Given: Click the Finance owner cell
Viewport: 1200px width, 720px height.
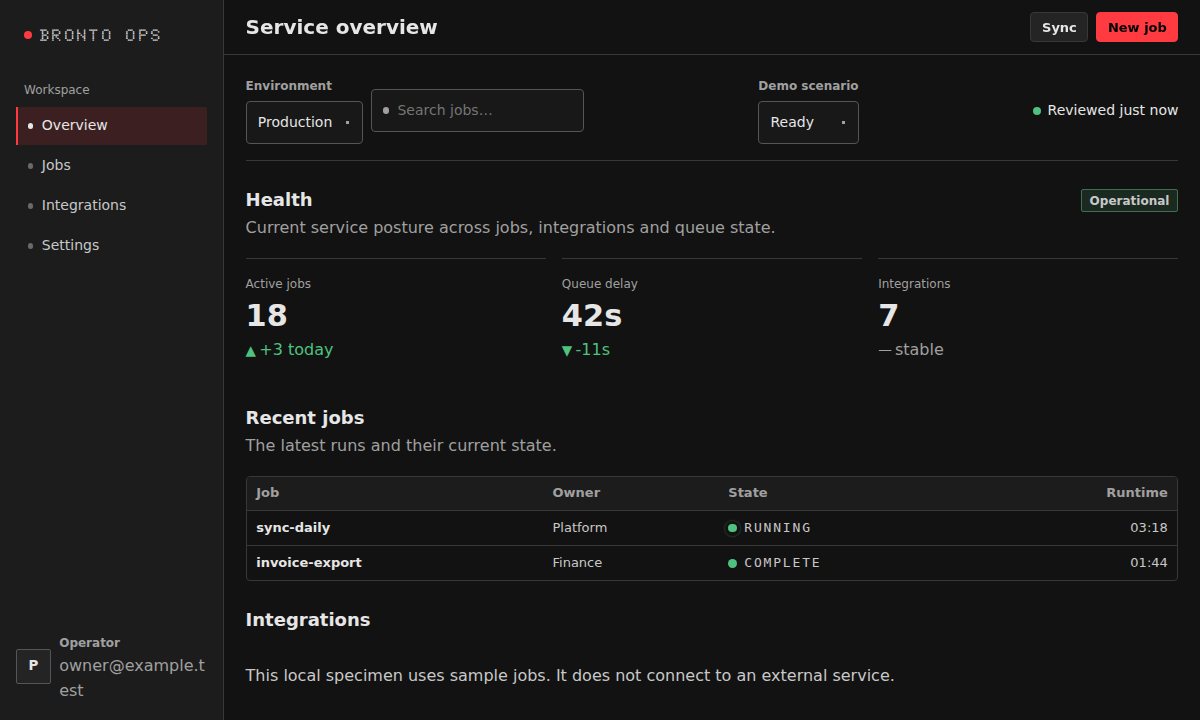Looking at the screenshot, I should [577, 563].
